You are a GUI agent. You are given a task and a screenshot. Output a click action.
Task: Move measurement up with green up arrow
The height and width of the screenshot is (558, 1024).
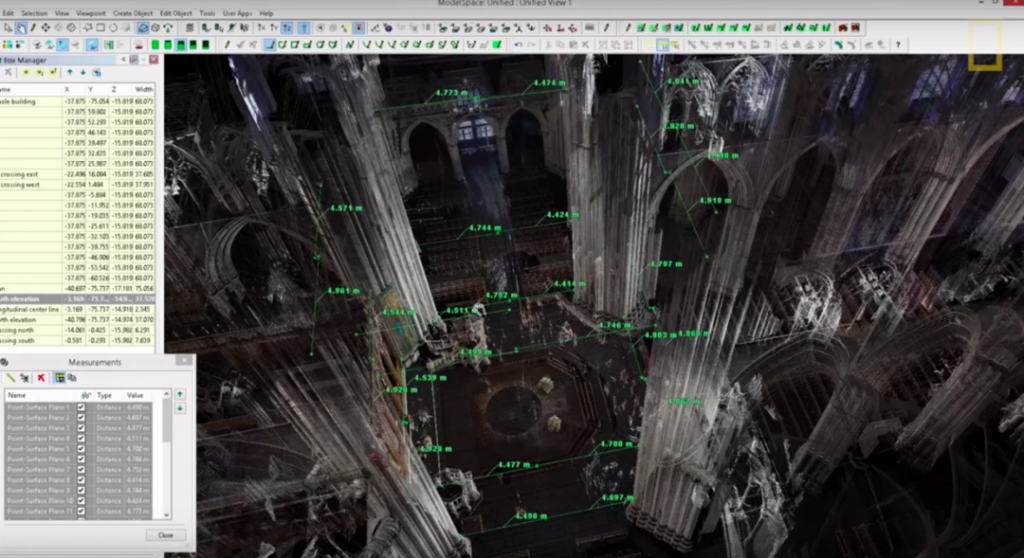pos(180,395)
